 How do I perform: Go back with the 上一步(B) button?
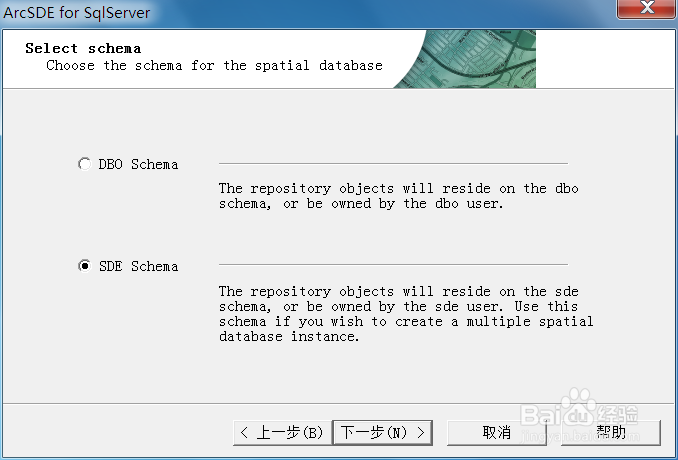282,432
